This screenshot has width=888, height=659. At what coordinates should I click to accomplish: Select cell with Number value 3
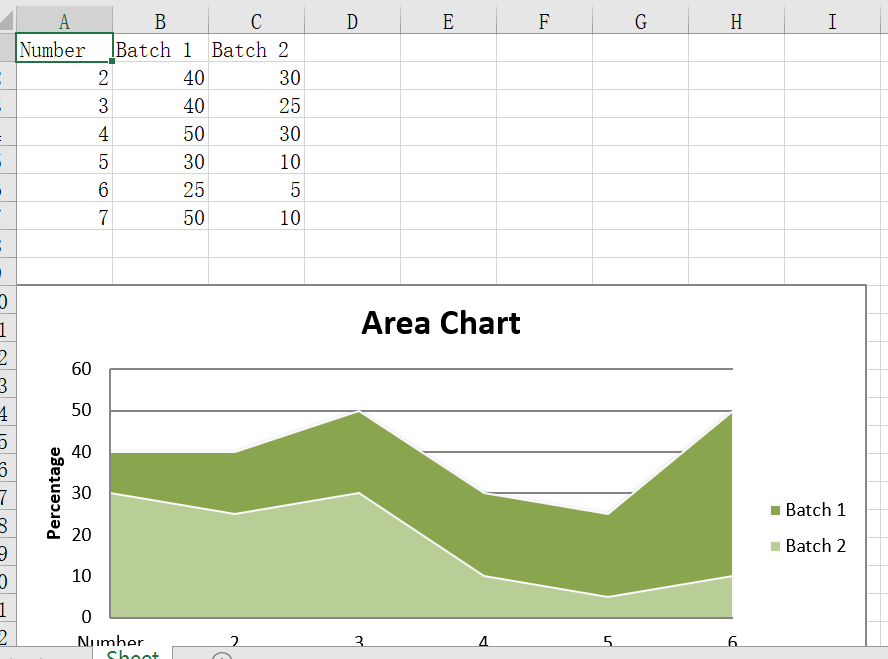(x=65, y=104)
